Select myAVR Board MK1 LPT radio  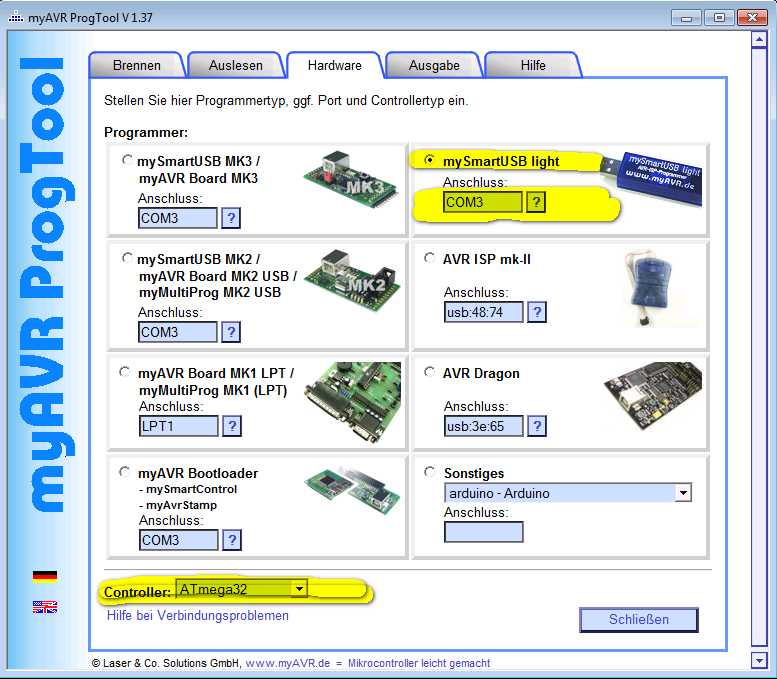coord(125,372)
